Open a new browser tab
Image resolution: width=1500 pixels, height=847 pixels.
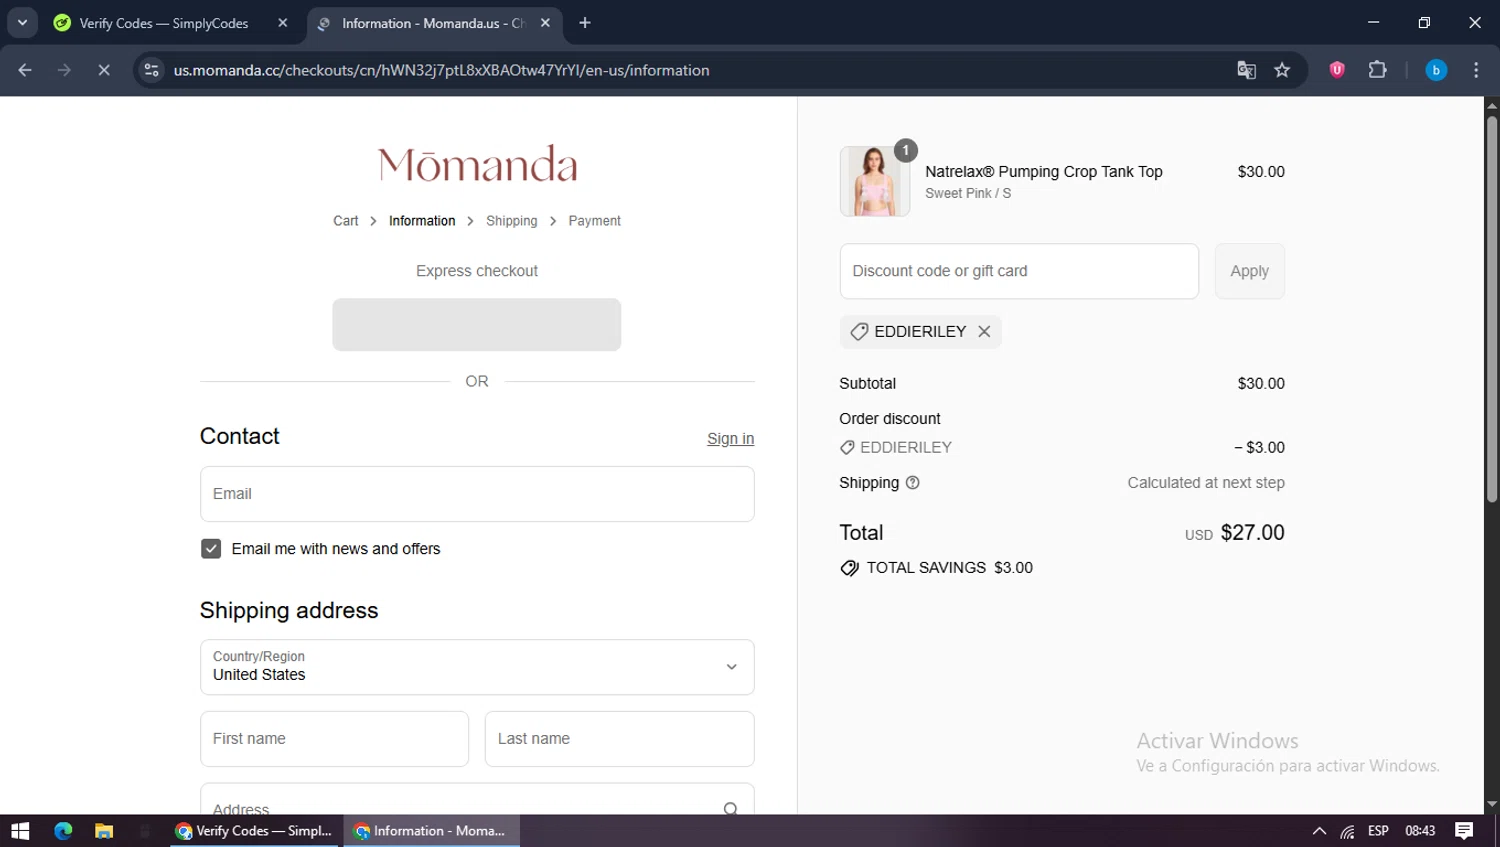pyautogui.click(x=585, y=23)
